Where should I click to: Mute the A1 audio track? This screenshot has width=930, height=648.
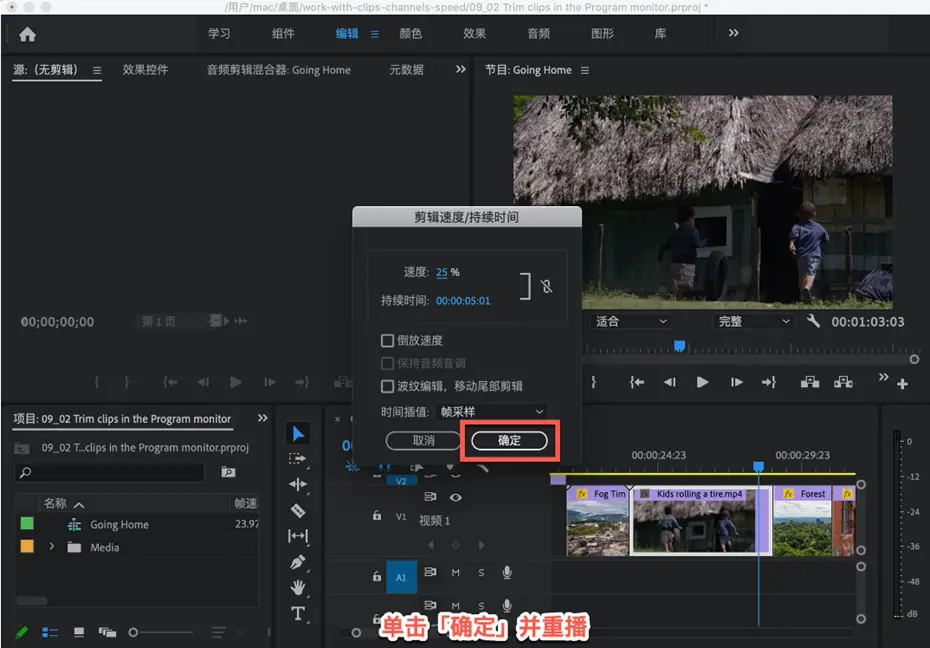pos(456,573)
